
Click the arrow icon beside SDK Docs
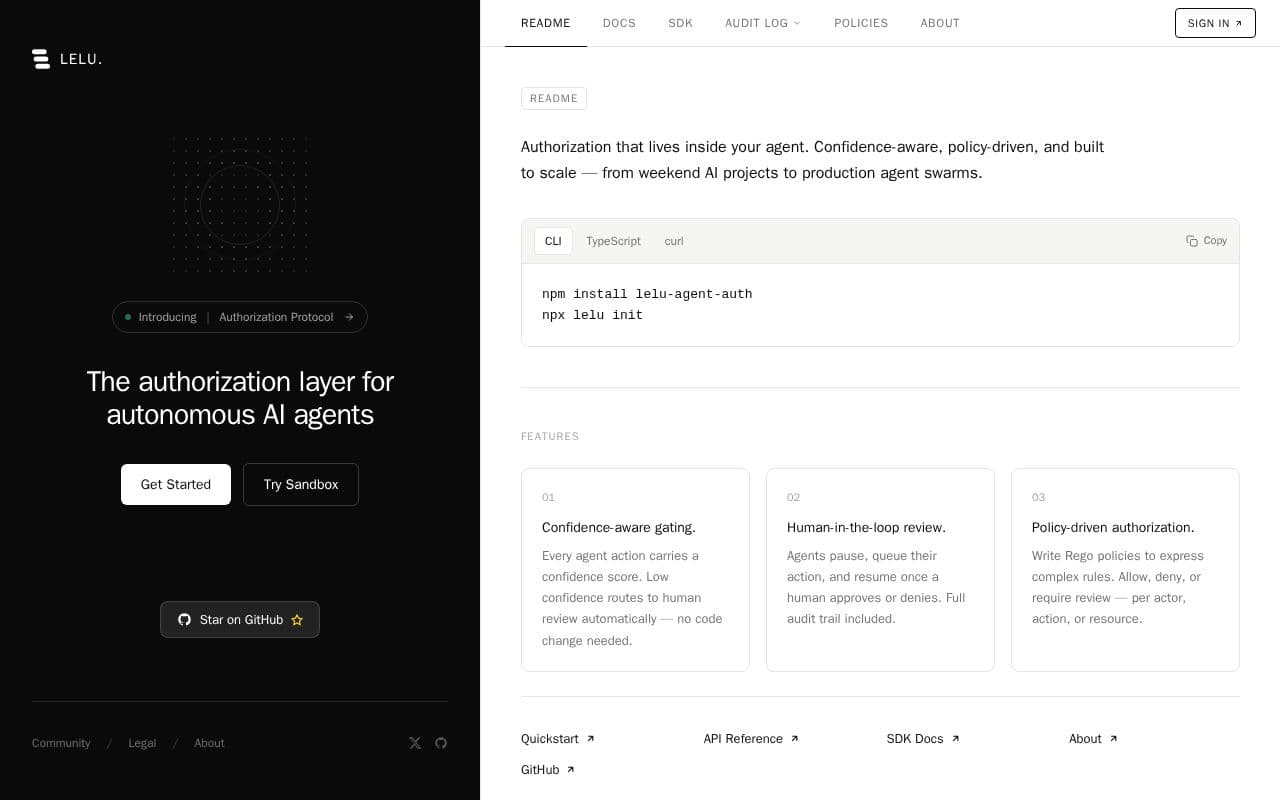coord(955,739)
